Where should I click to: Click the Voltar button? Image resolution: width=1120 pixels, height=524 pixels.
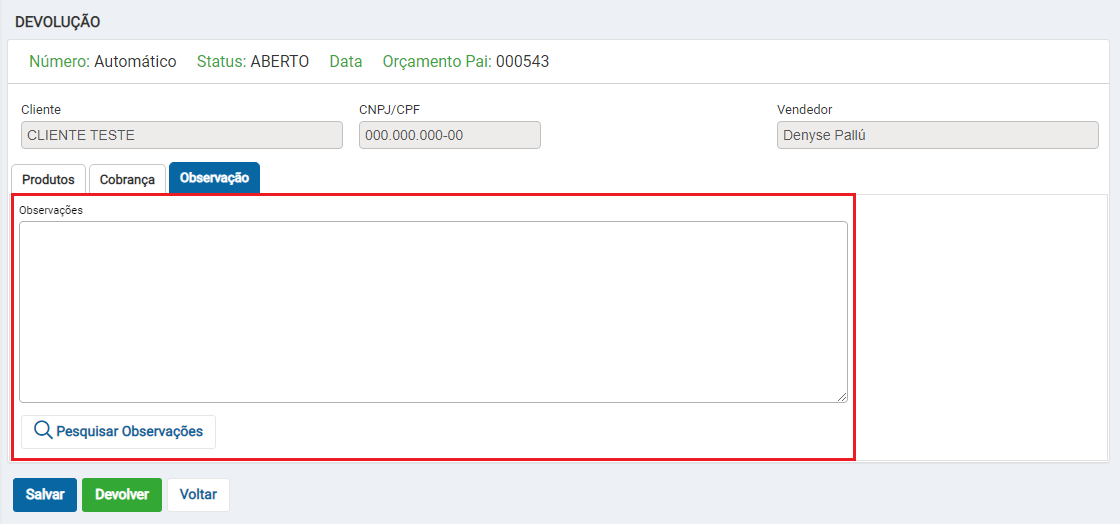coord(199,495)
